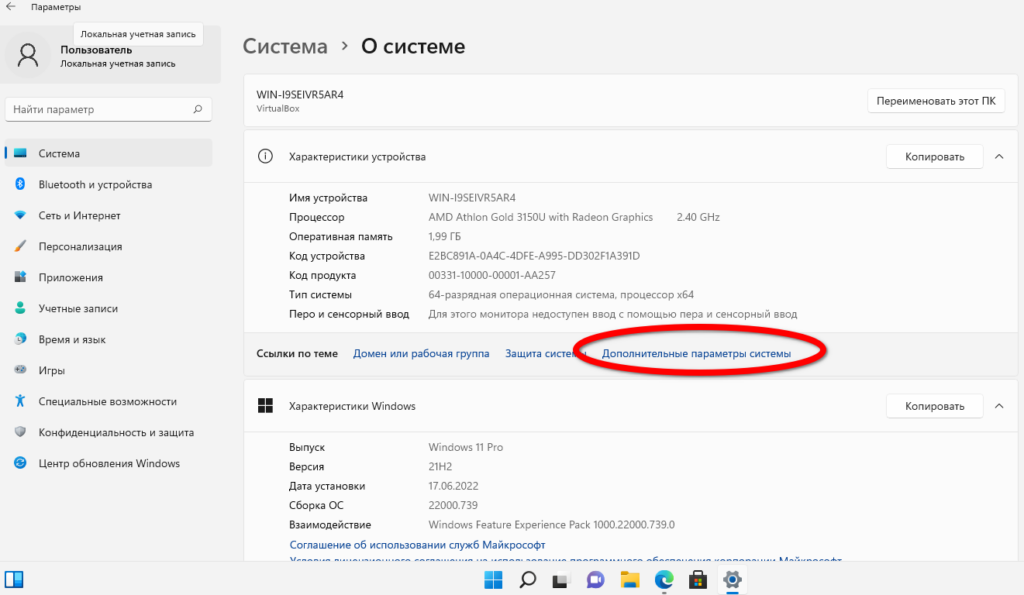Focus the Найти параметр search field

pos(108,109)
